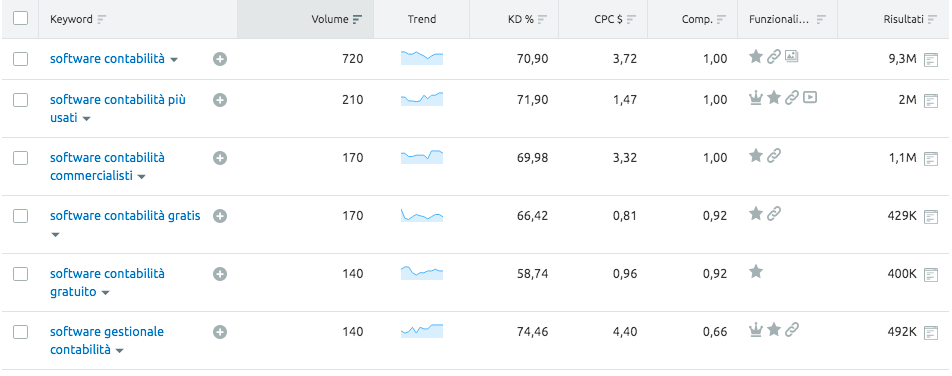This screenshot has height=376, width=952.
Task: Open SERP results icon for 9,3M row
Action: pyautogui.click(x=930, y=60)
